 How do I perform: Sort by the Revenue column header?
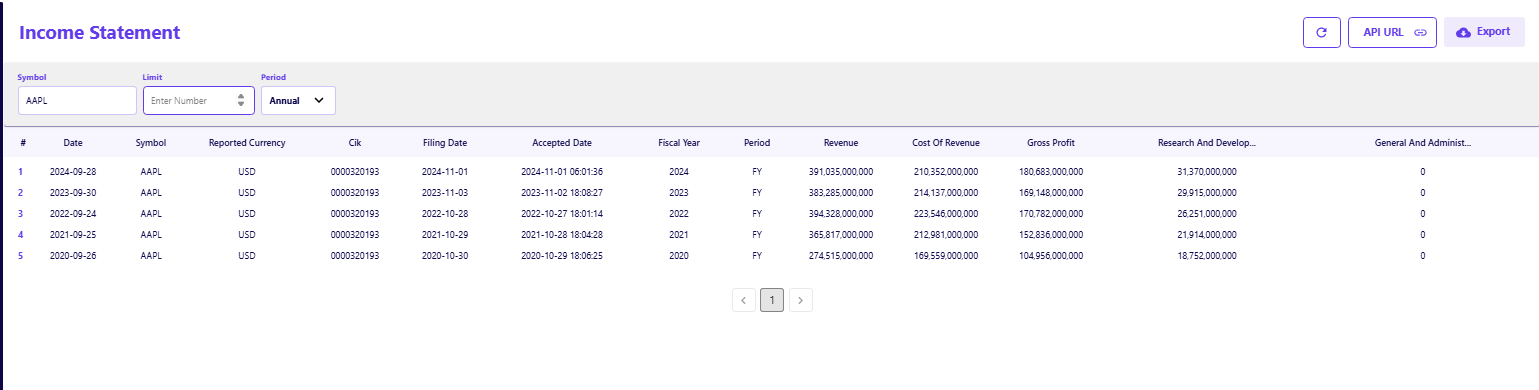click(x=841, y=143)
